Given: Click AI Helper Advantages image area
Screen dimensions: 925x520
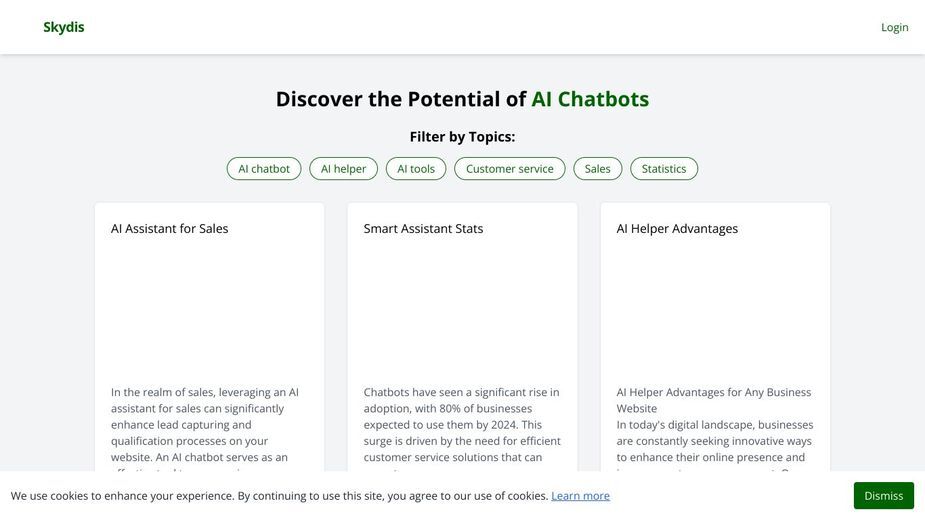Looking at the screenshot, I should click(x=715, y=310).
